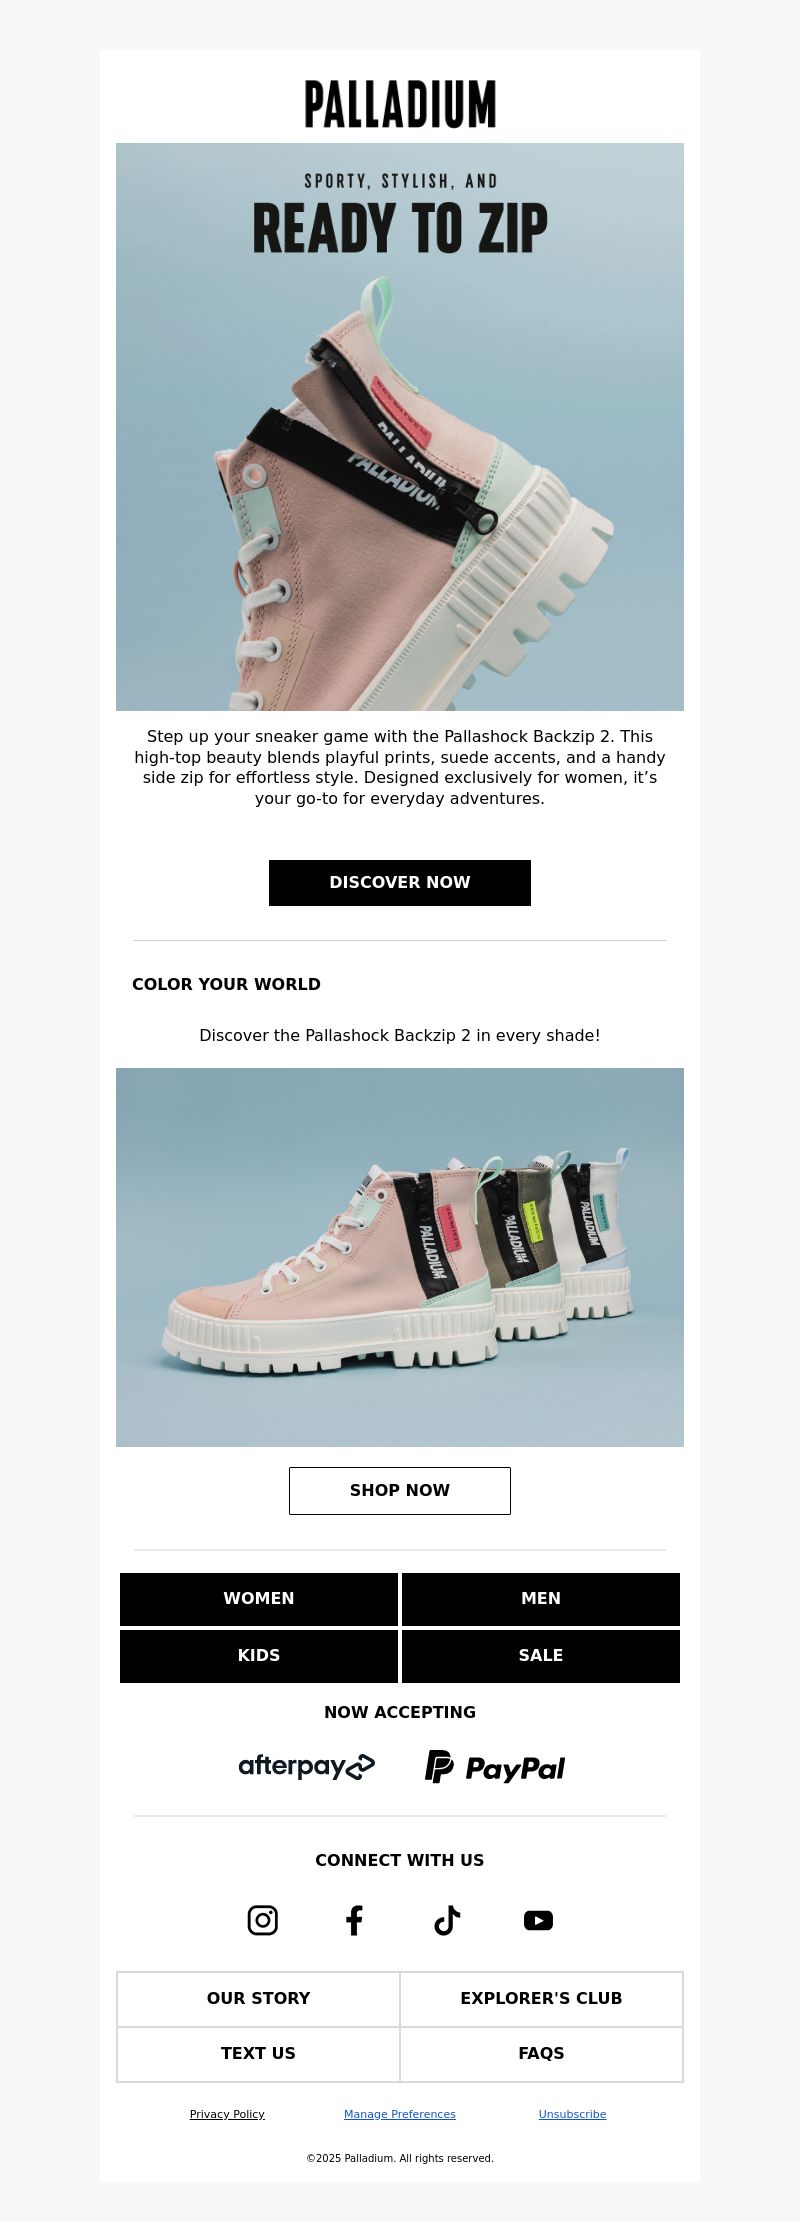
Task: Click the Discover Now button
Action: (400, 882)
